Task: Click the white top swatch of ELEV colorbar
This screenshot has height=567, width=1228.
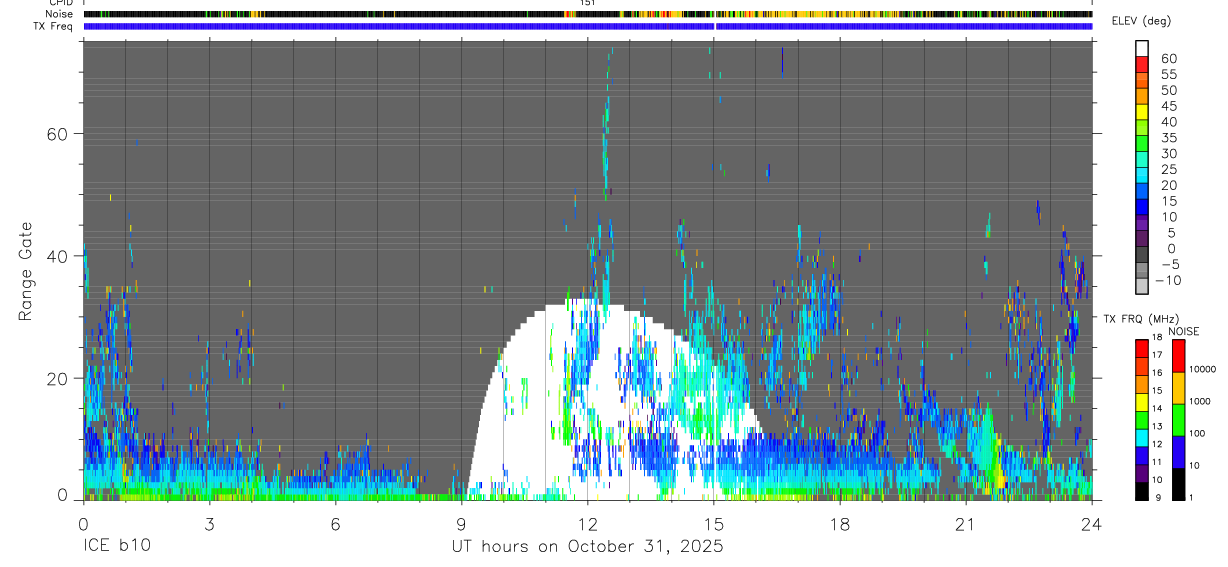Action: [x=1141, y=48]
